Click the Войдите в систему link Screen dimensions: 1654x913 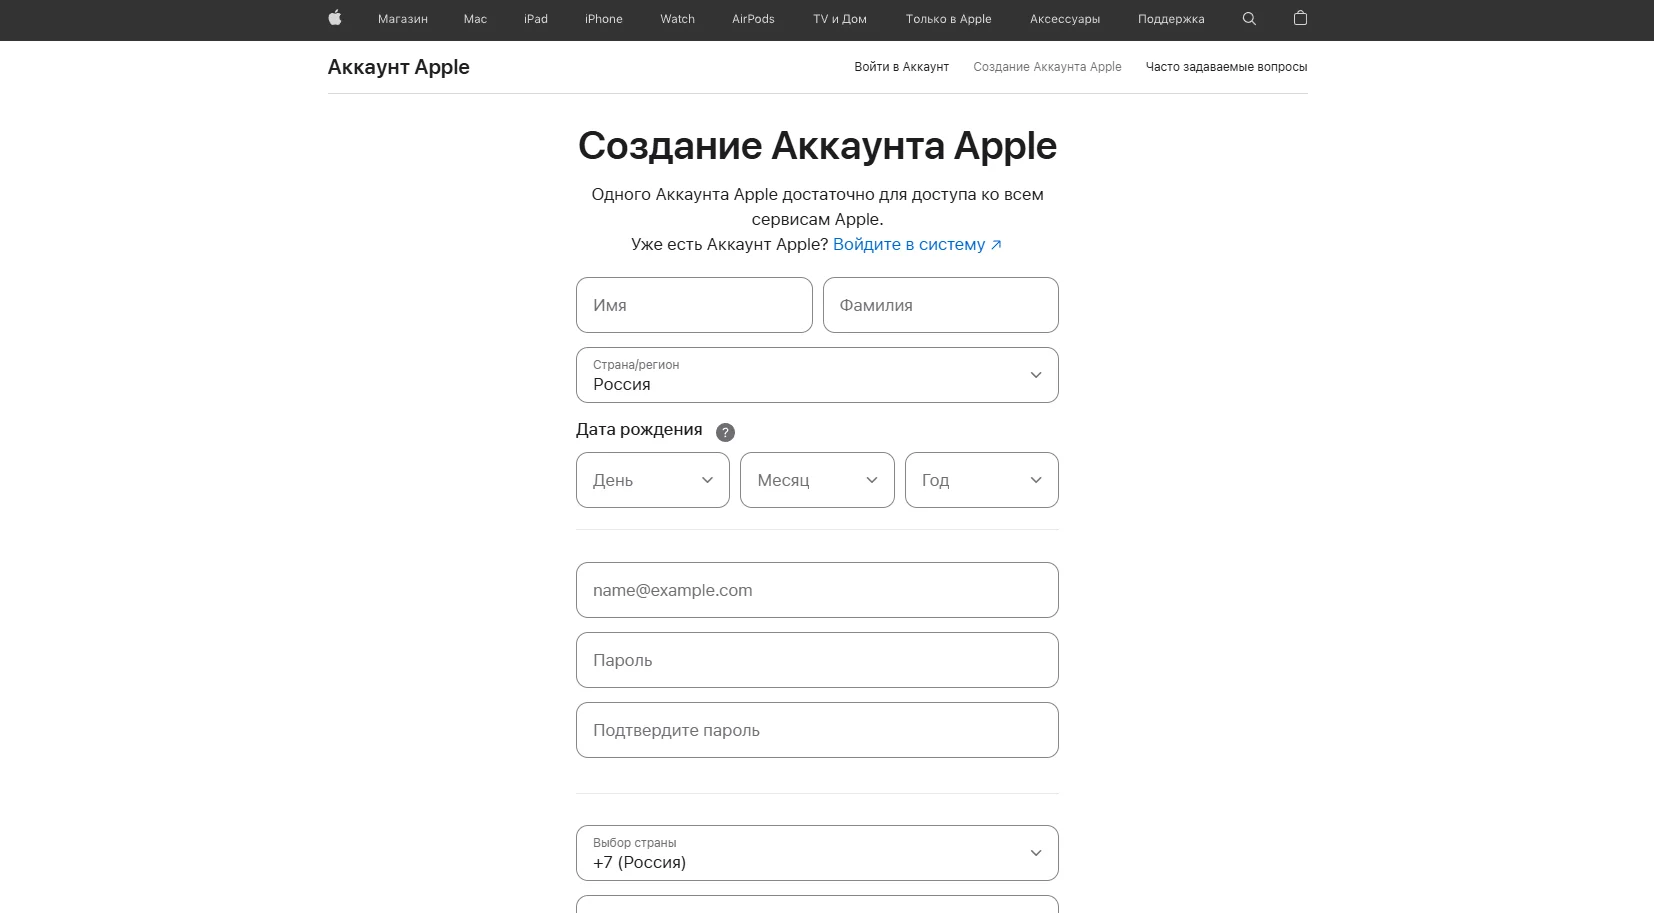[x=917, y=244]
